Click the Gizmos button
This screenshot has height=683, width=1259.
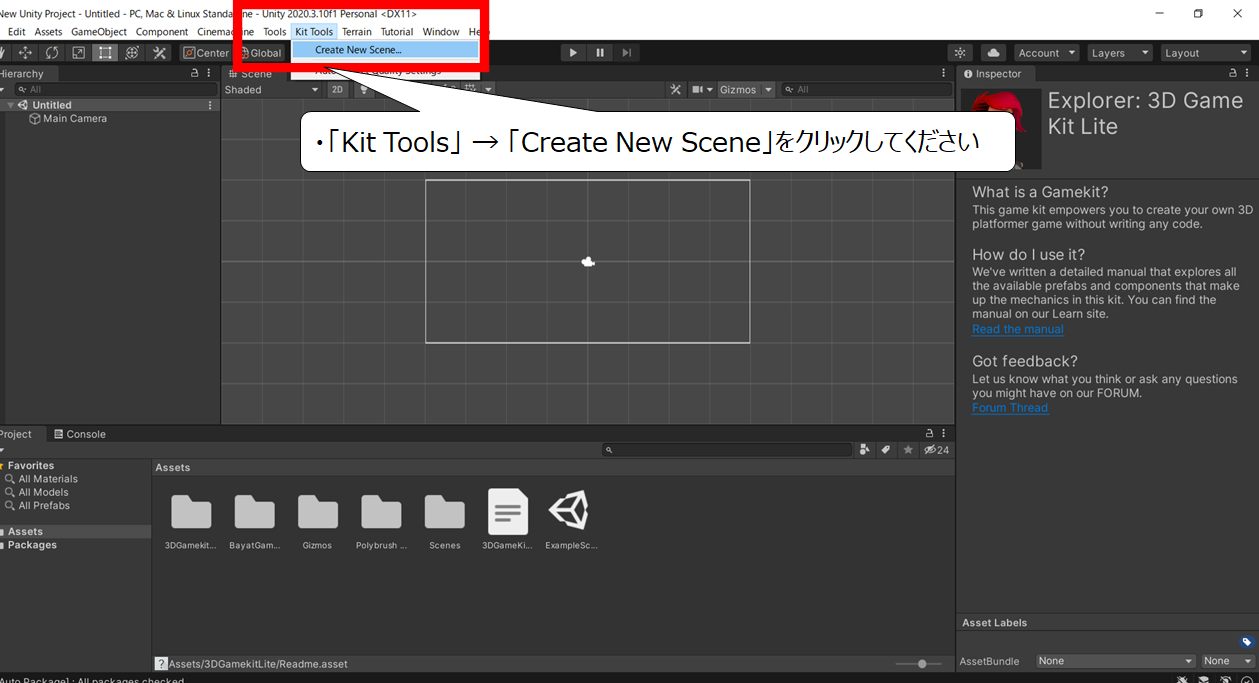tap(738, 90)
